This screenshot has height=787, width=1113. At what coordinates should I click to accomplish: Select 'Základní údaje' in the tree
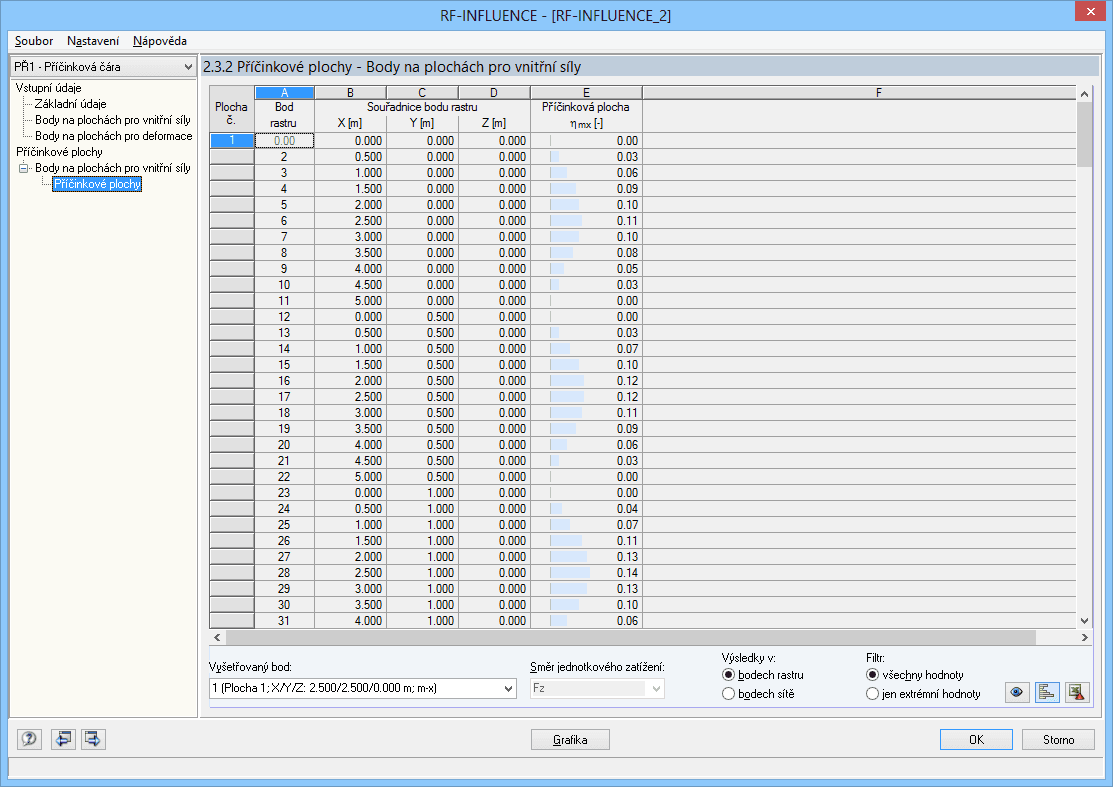pos(70,104)
